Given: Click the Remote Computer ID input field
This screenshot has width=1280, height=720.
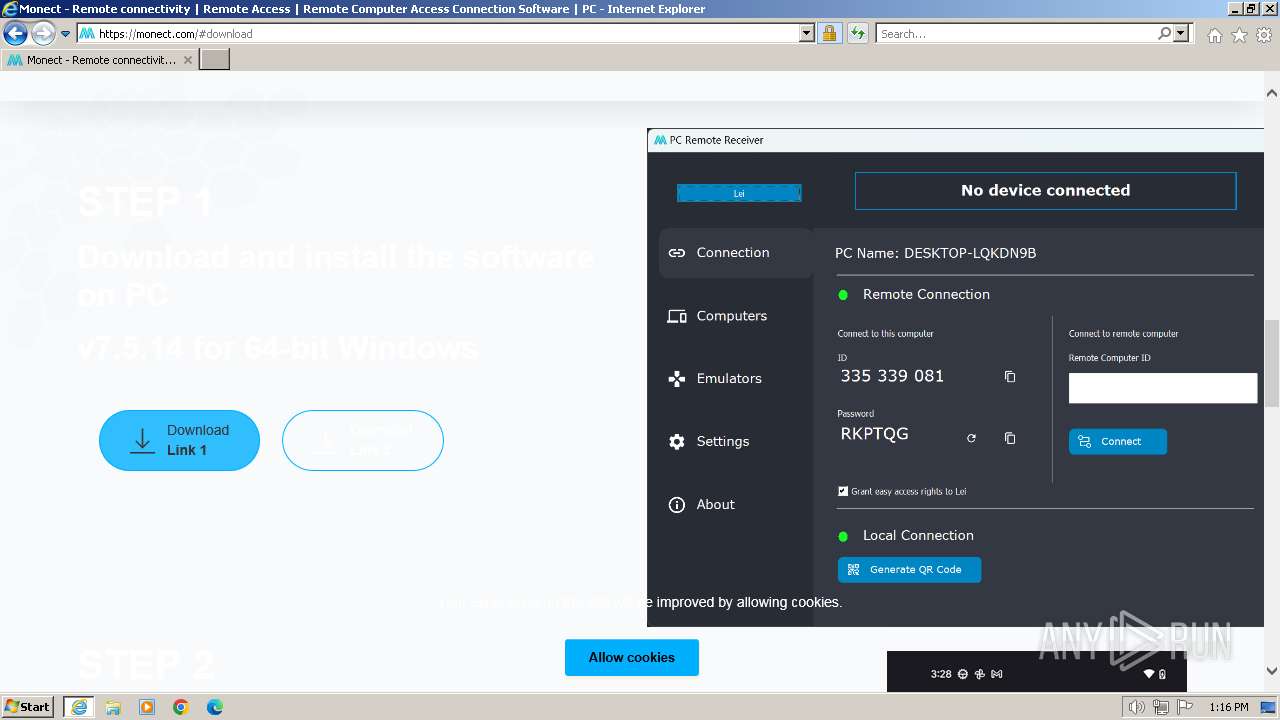Looking at the screenshot, I should pos(1163,388).
